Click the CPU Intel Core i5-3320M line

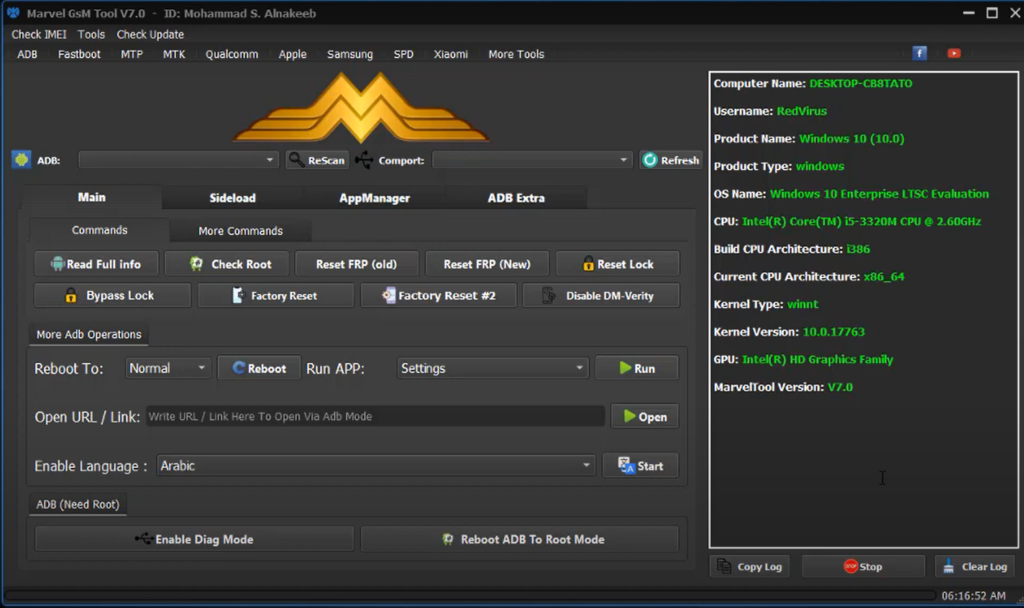[847, 221]
